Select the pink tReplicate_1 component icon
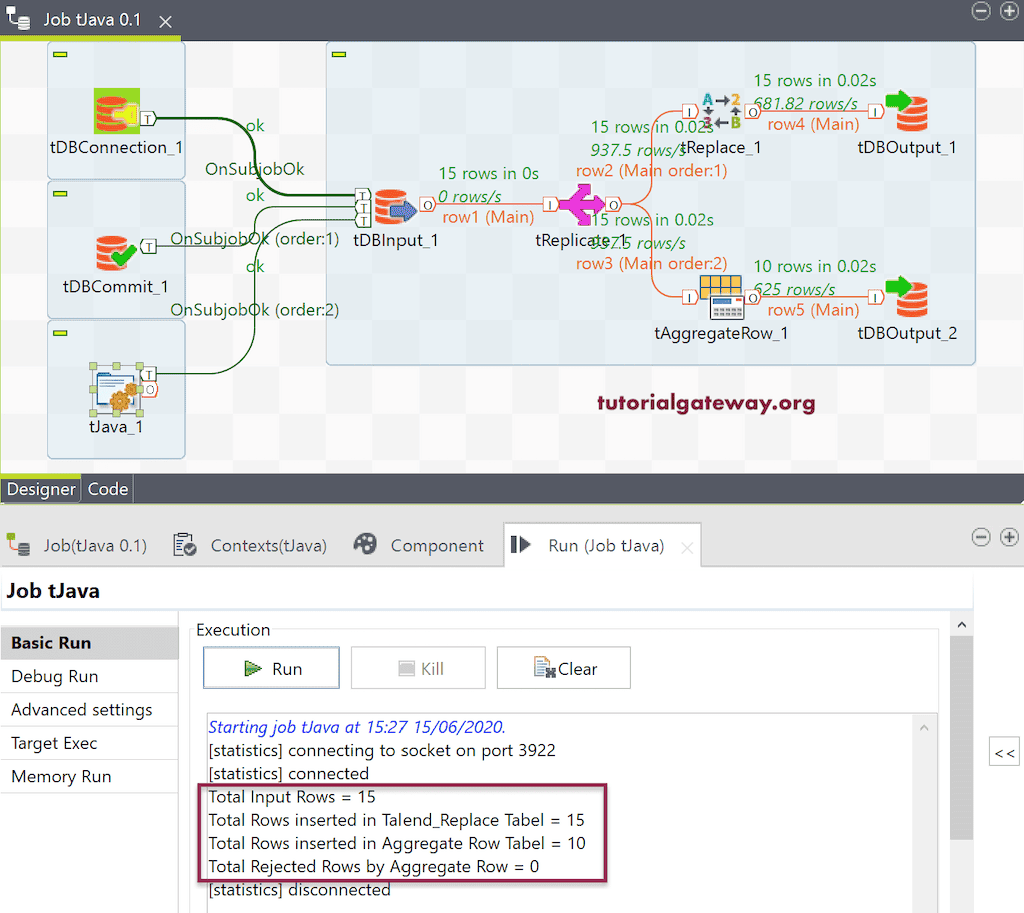 pyautogui.click(x=583, y=205)
